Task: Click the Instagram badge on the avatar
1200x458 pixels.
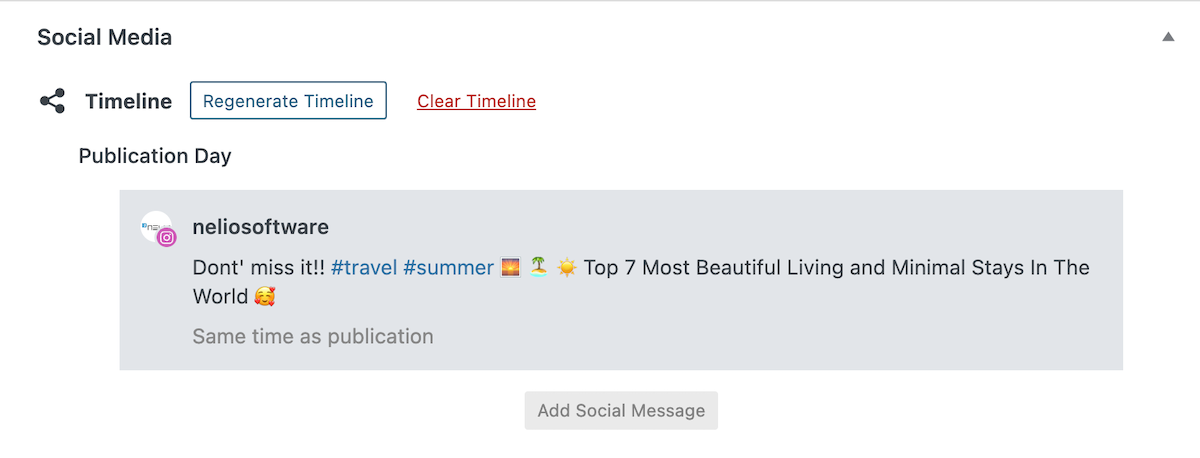Action: point(168,238)
